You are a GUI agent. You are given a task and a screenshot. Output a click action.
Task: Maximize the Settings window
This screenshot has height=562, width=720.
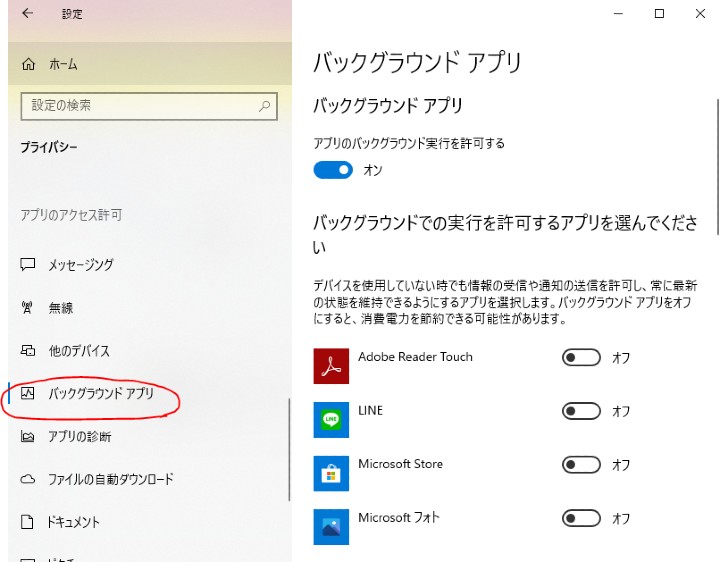pyautogui.click(x=659, y=14)
